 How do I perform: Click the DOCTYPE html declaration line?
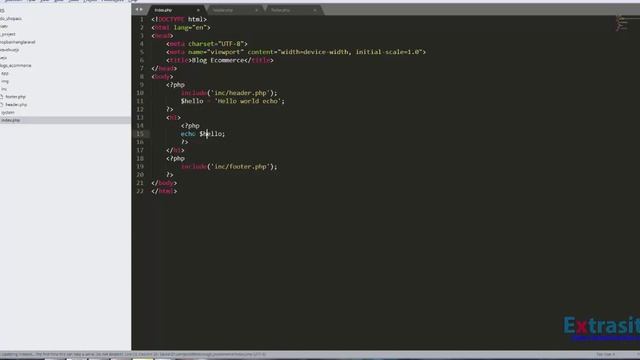point(179,19)
